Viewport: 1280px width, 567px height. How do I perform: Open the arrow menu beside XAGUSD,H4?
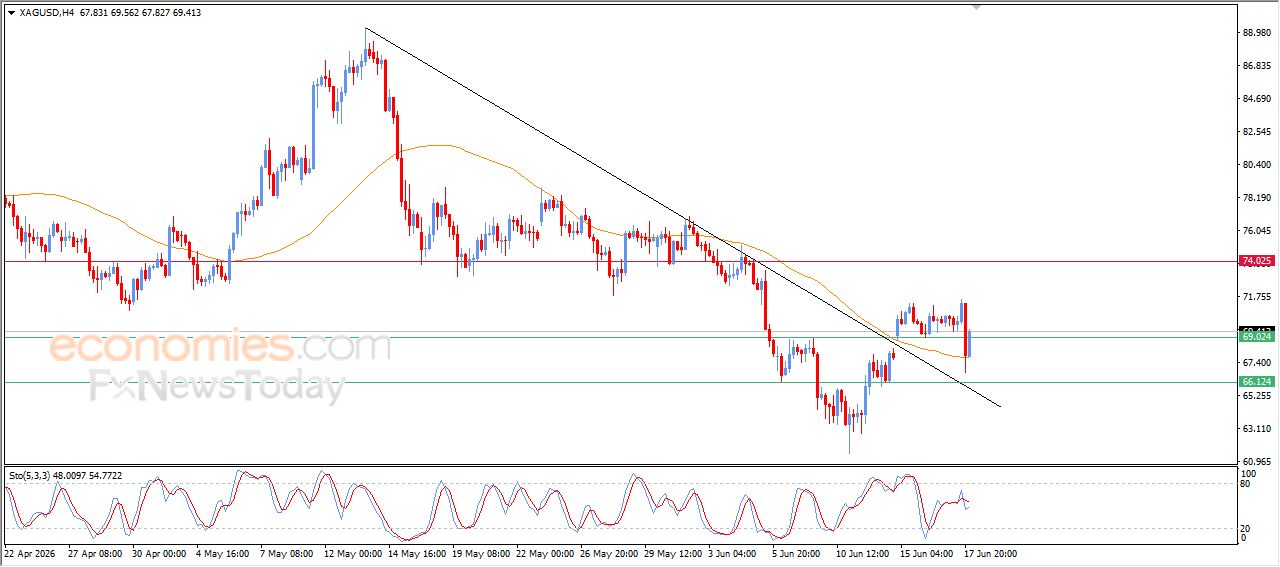tap(11, 13)
